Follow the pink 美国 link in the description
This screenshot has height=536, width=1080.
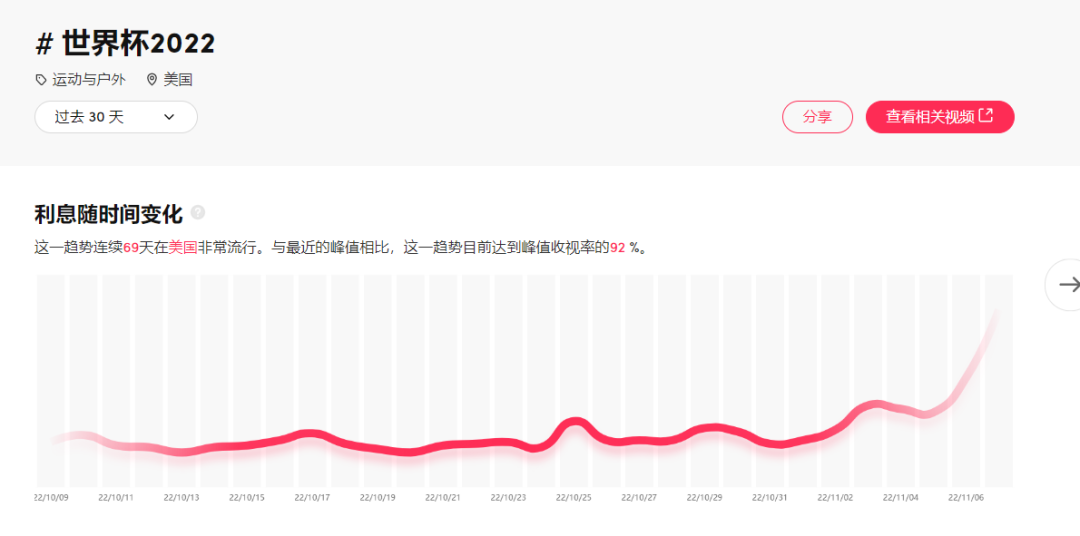tap(182, 247)
